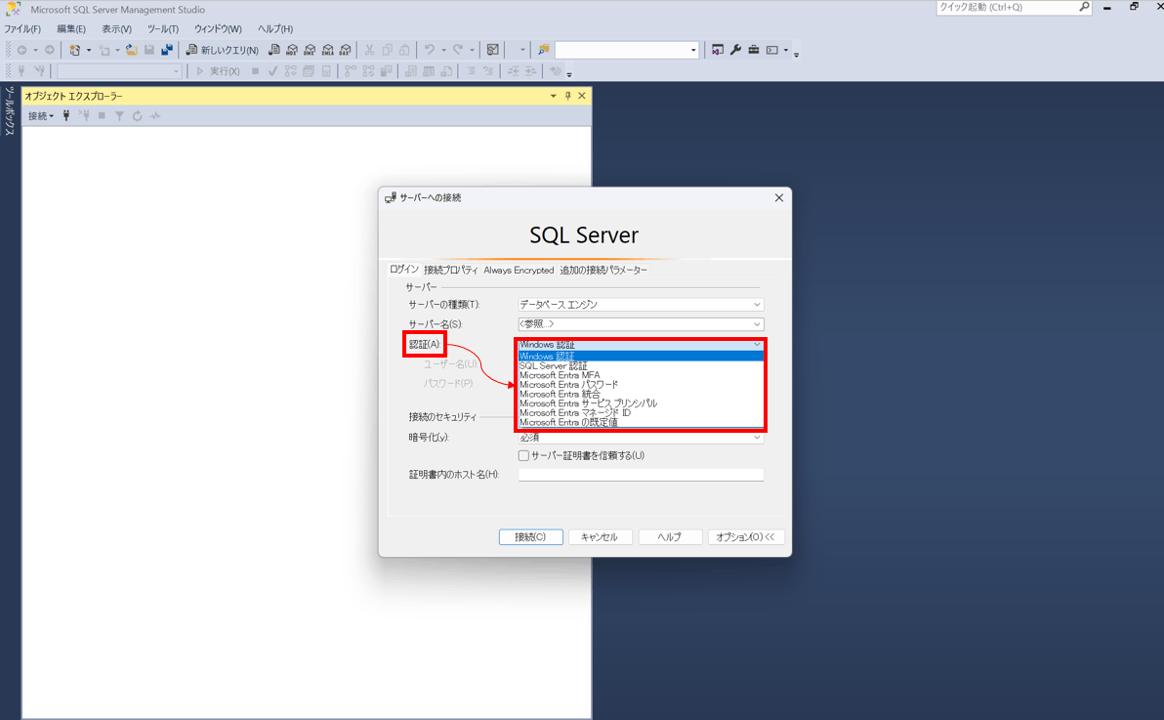Click the Undo arrow icon

point(429,50)
